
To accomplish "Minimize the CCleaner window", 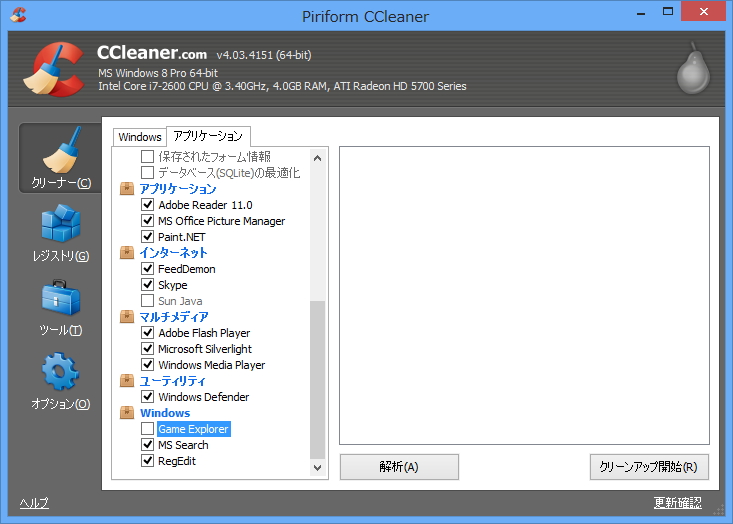I will [x=641, y=13].
